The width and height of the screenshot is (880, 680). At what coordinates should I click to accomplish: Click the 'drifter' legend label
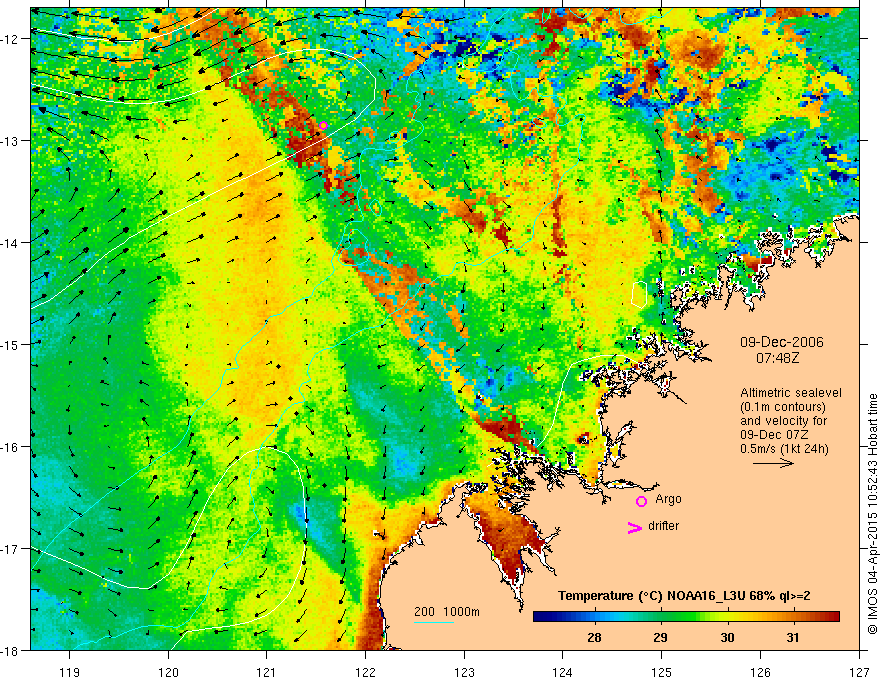(663, 526)
